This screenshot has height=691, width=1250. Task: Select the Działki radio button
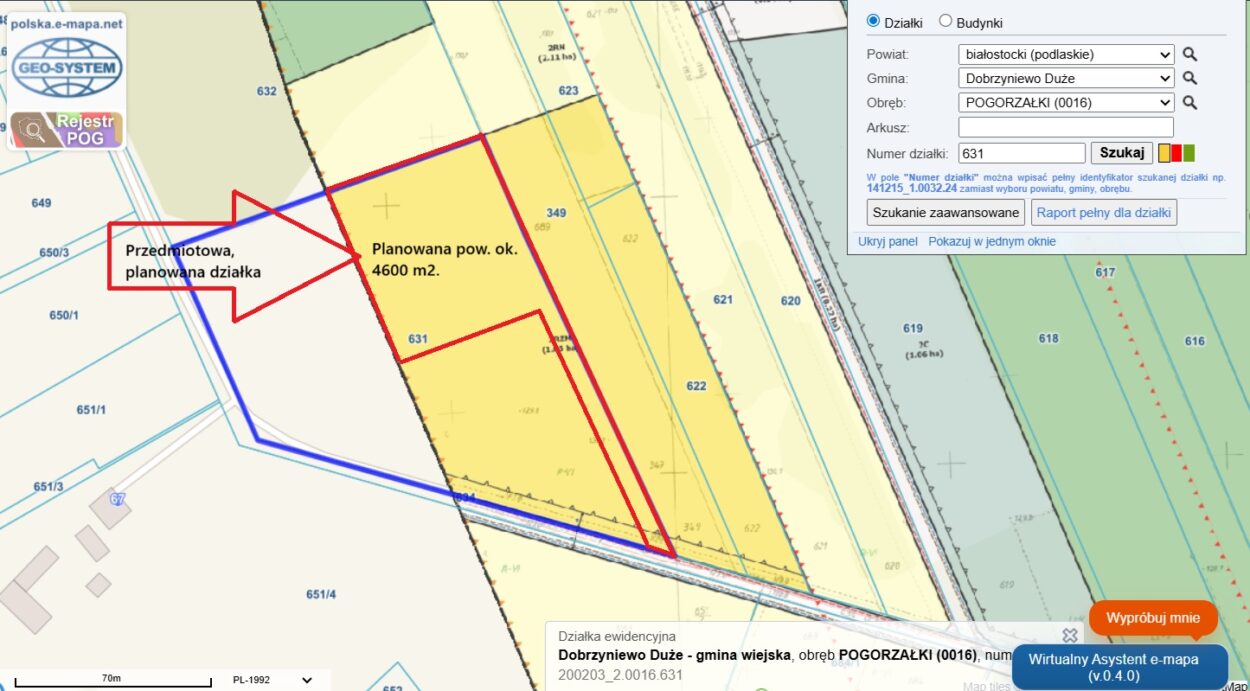pyautogui.click(x=873, y=21)
